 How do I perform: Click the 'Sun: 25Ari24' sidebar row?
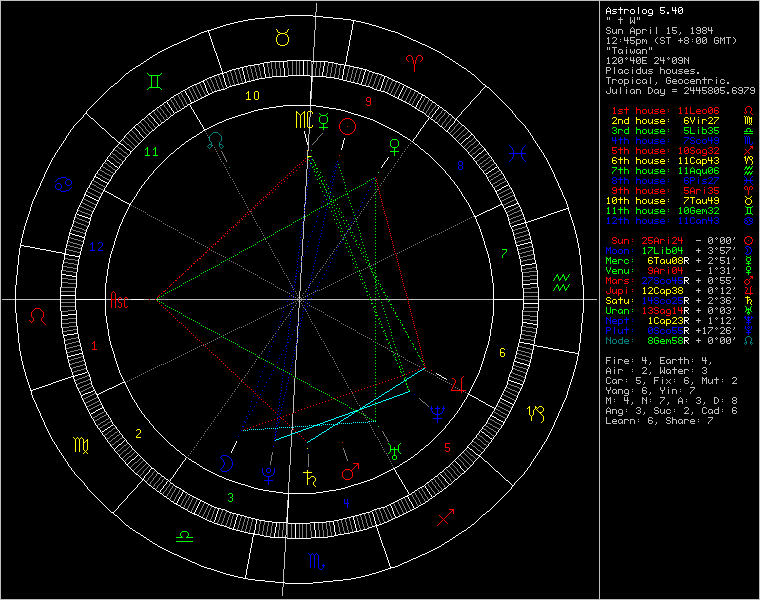(681, 240)
